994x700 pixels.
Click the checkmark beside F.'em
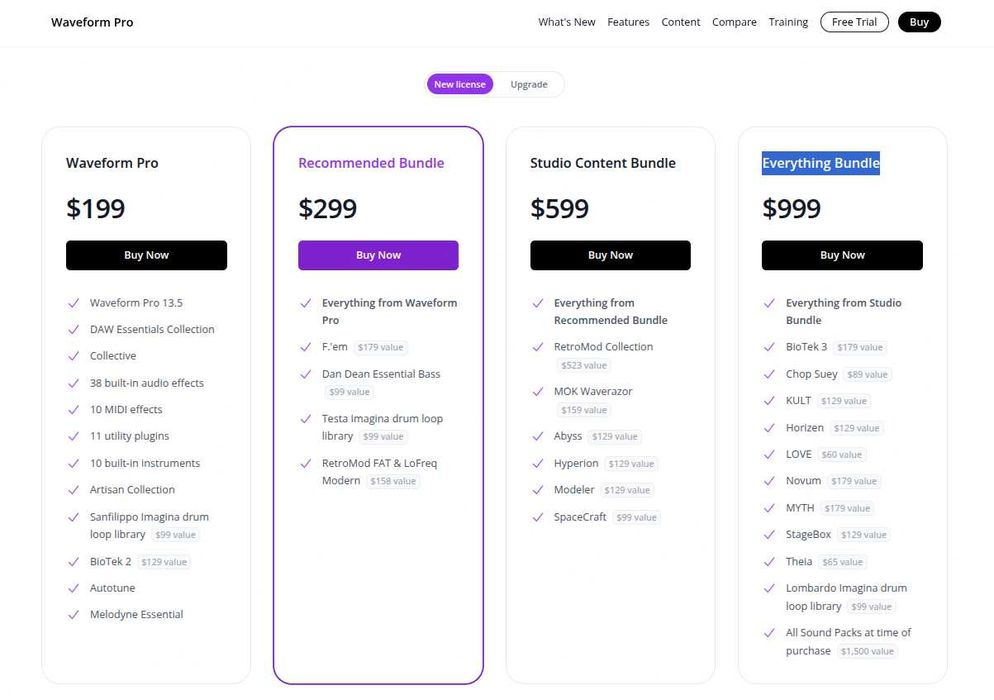tap(305, 347)
